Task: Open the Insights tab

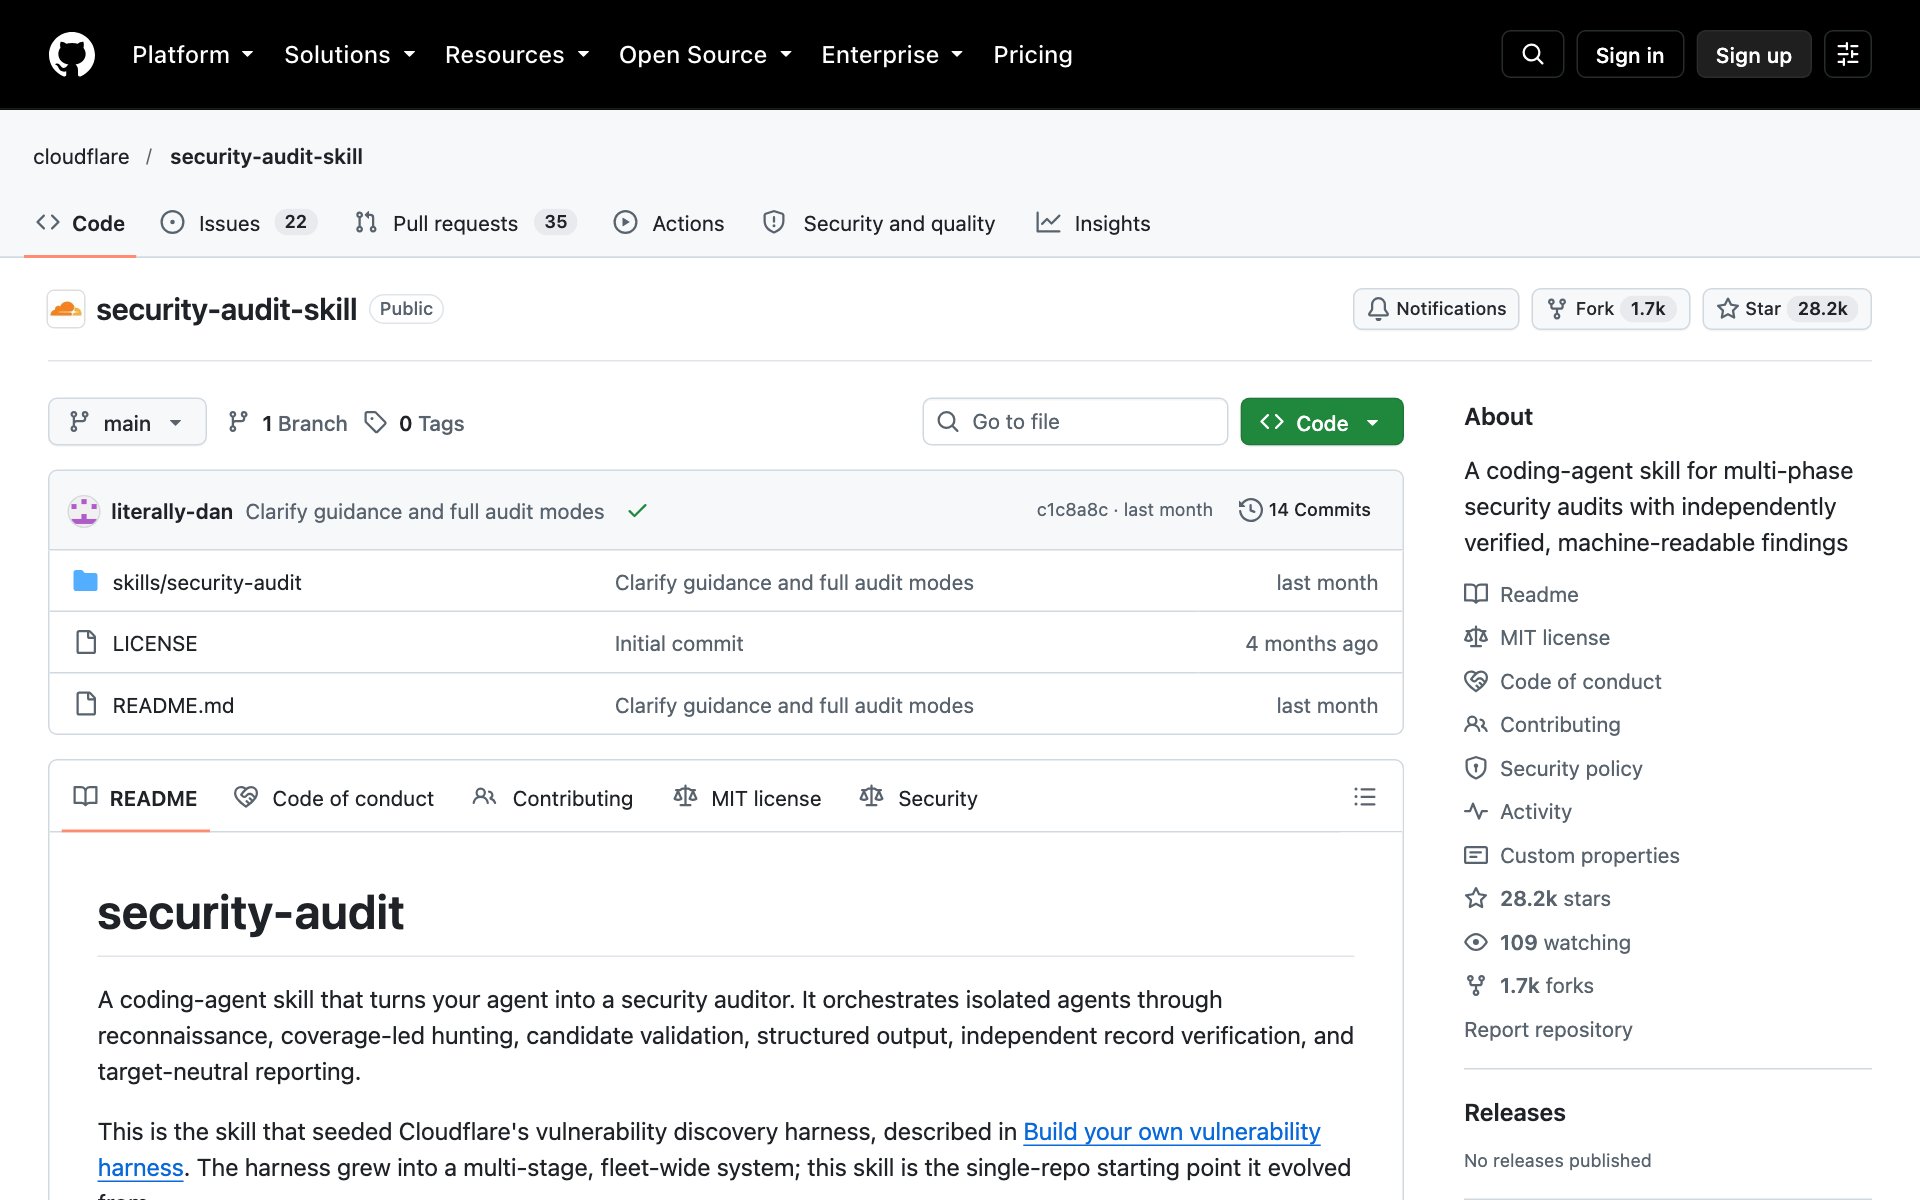Action: coord(1093,223)
